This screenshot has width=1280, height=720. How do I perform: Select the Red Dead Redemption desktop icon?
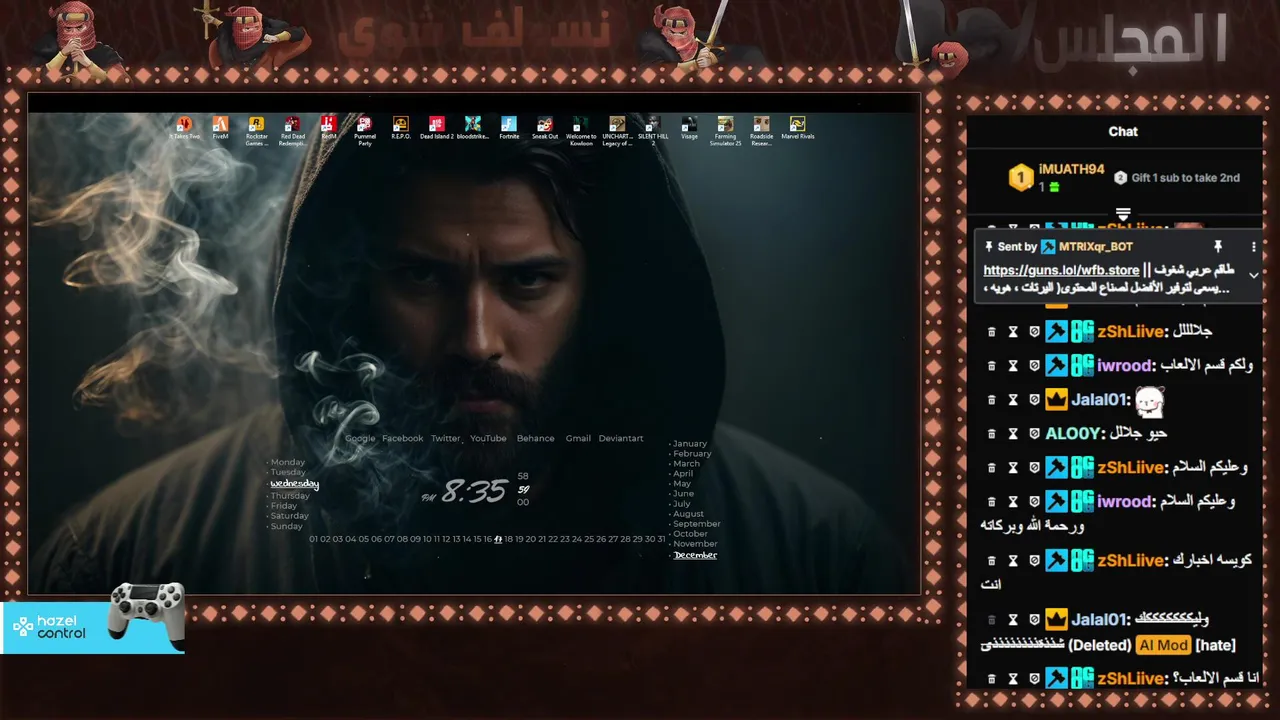(292, 130)
